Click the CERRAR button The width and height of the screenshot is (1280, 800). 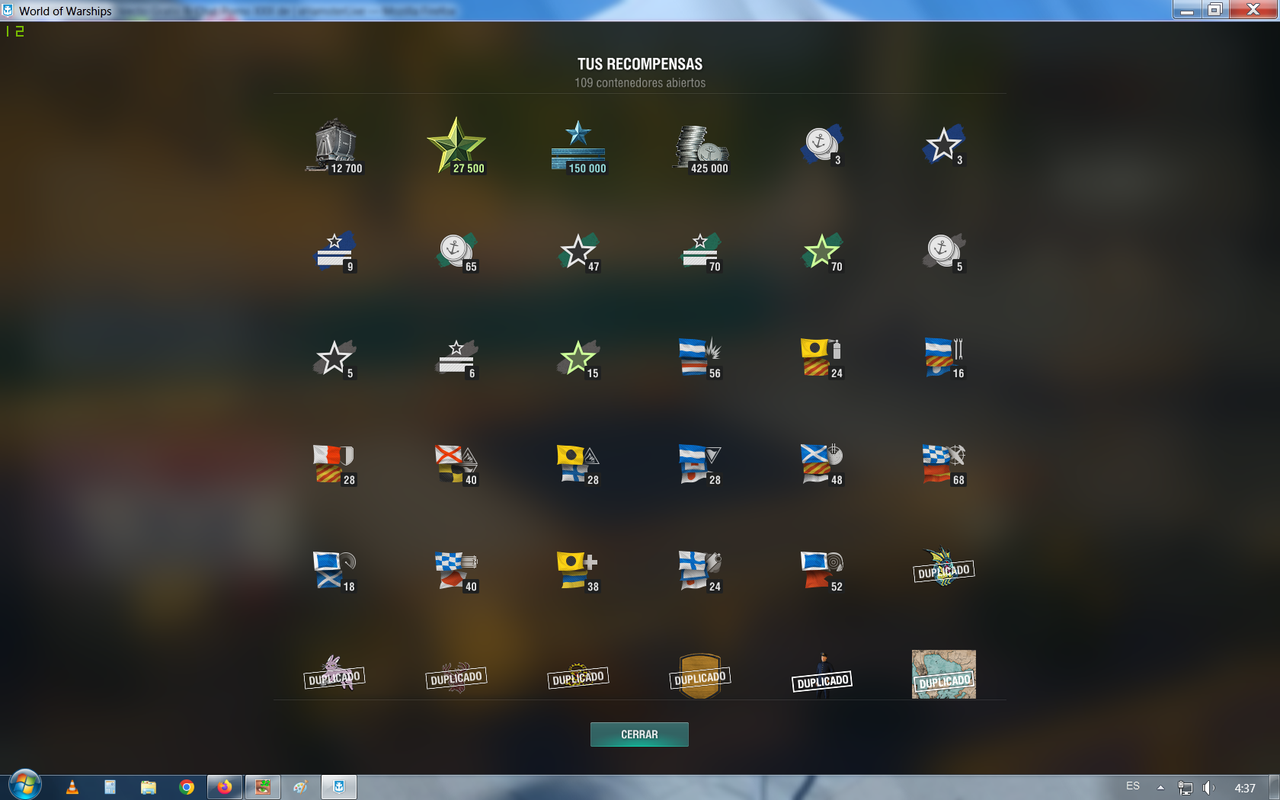(639, 734)
